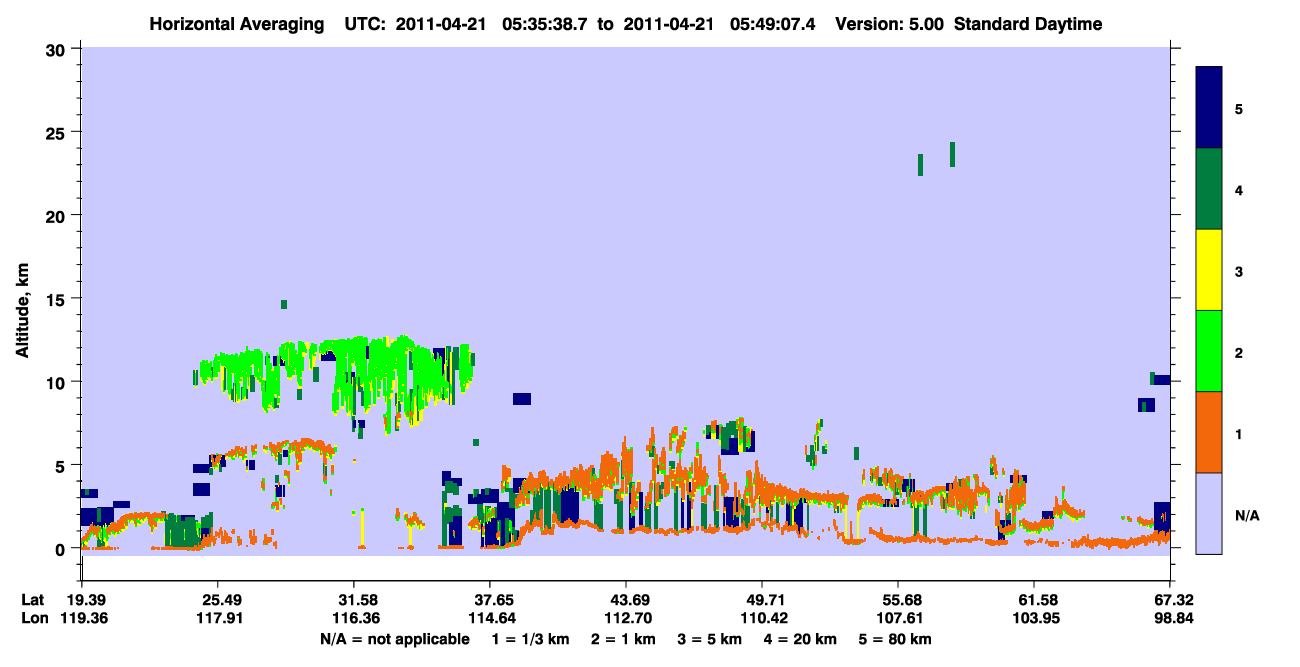Click the 25 tick label on altitude axis
Screen dimensions: 1300x667
click(58, 132)
